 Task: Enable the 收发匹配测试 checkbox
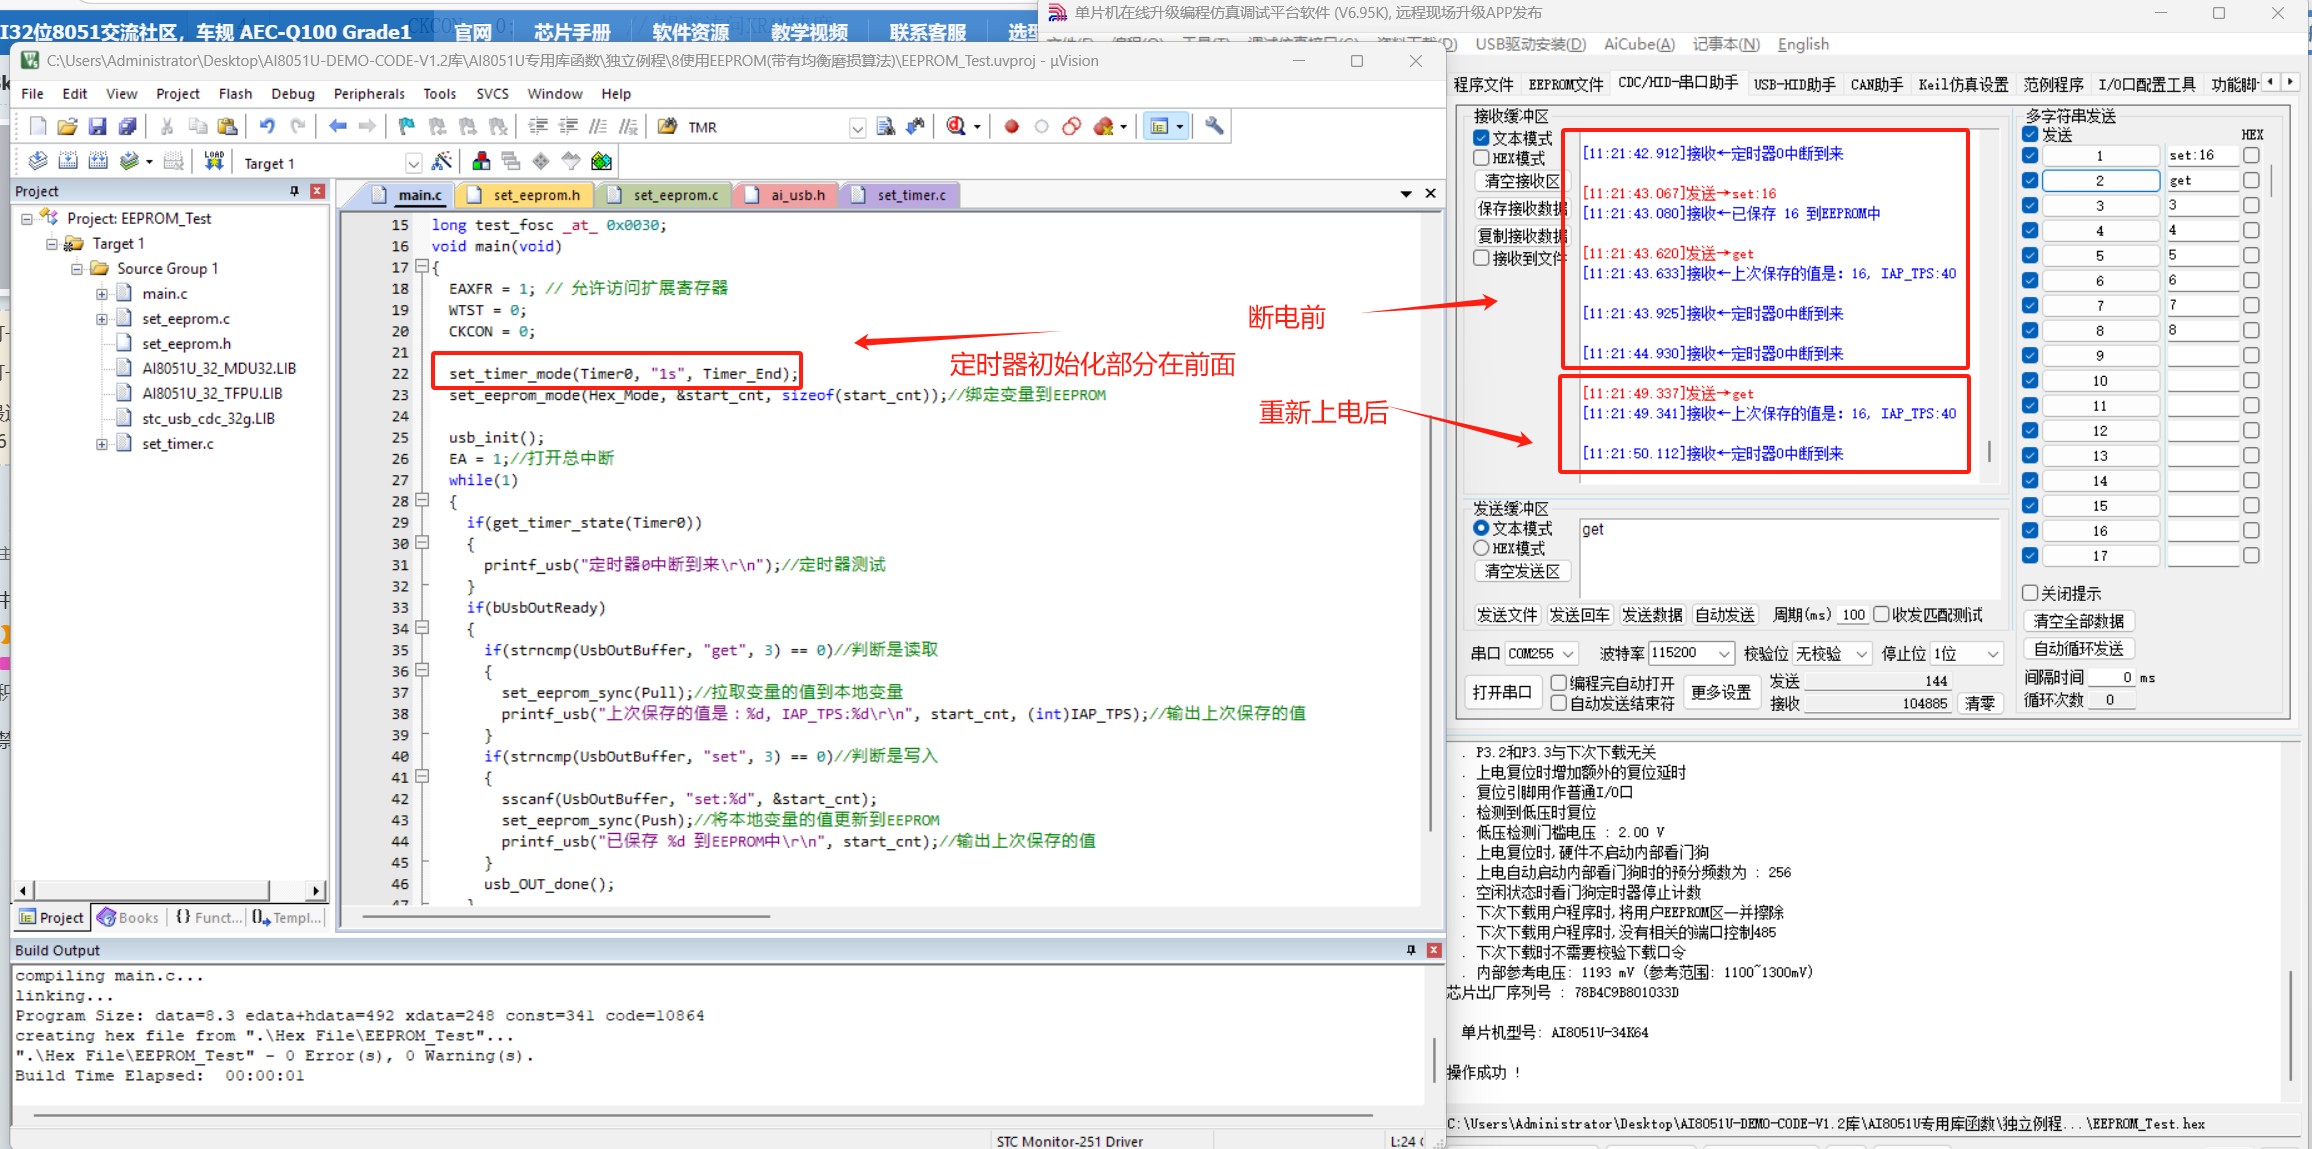1881,614
